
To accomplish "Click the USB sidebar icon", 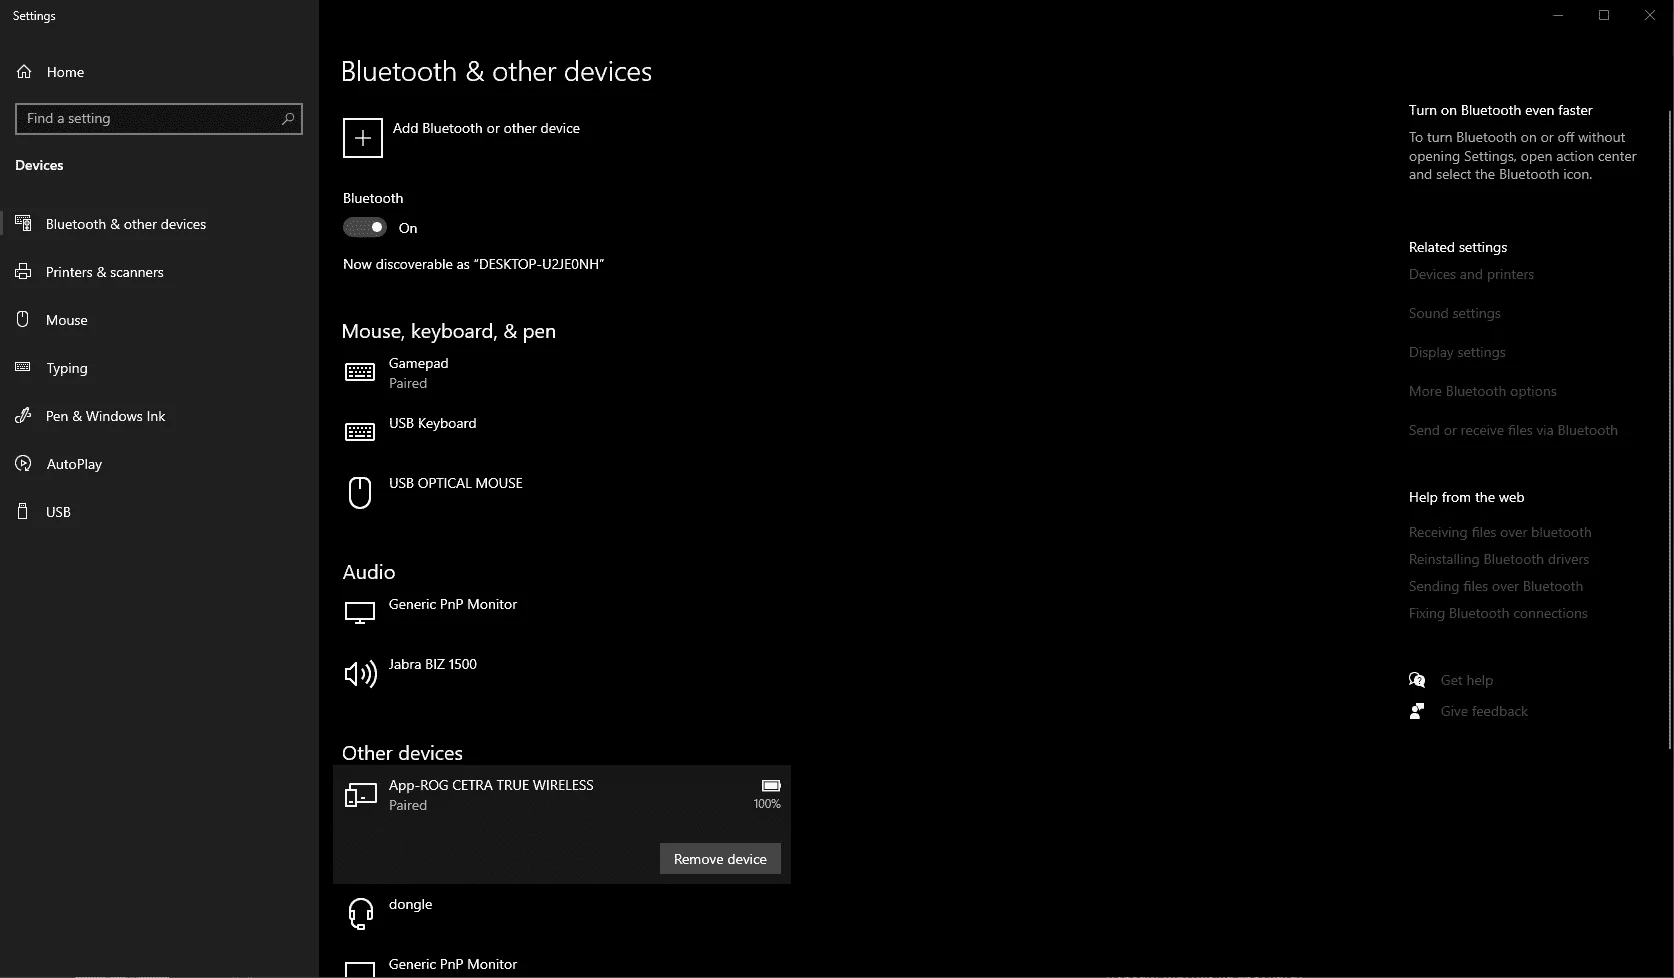I will pos(23,511).
